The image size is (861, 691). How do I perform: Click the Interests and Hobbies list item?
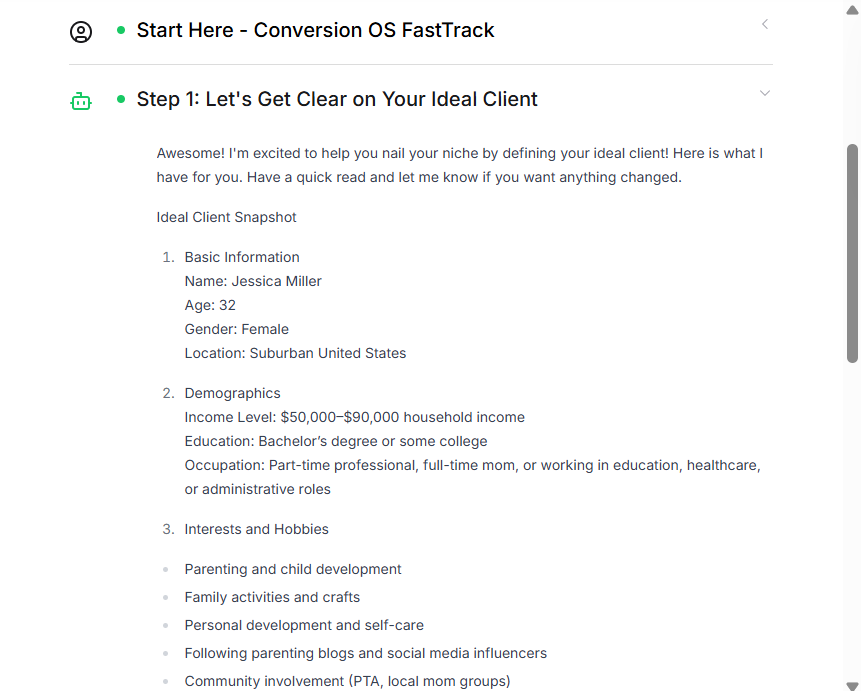point(256,529)
